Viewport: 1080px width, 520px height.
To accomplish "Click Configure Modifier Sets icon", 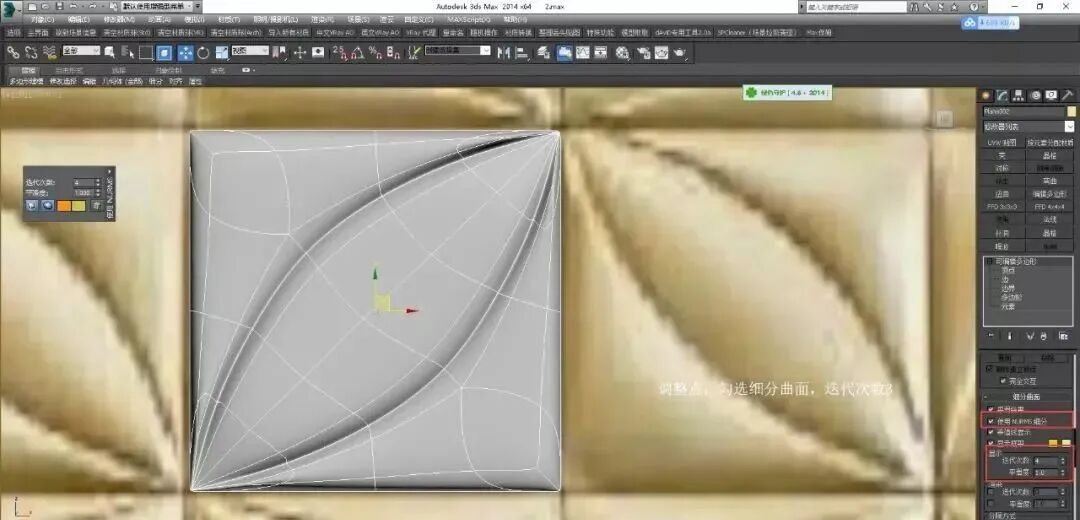I will (1063, 336).
